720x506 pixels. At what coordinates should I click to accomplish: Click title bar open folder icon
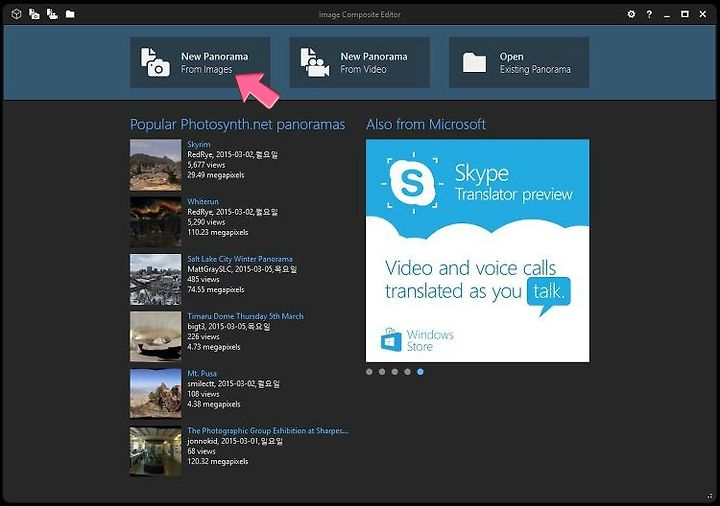click(70, 14)
